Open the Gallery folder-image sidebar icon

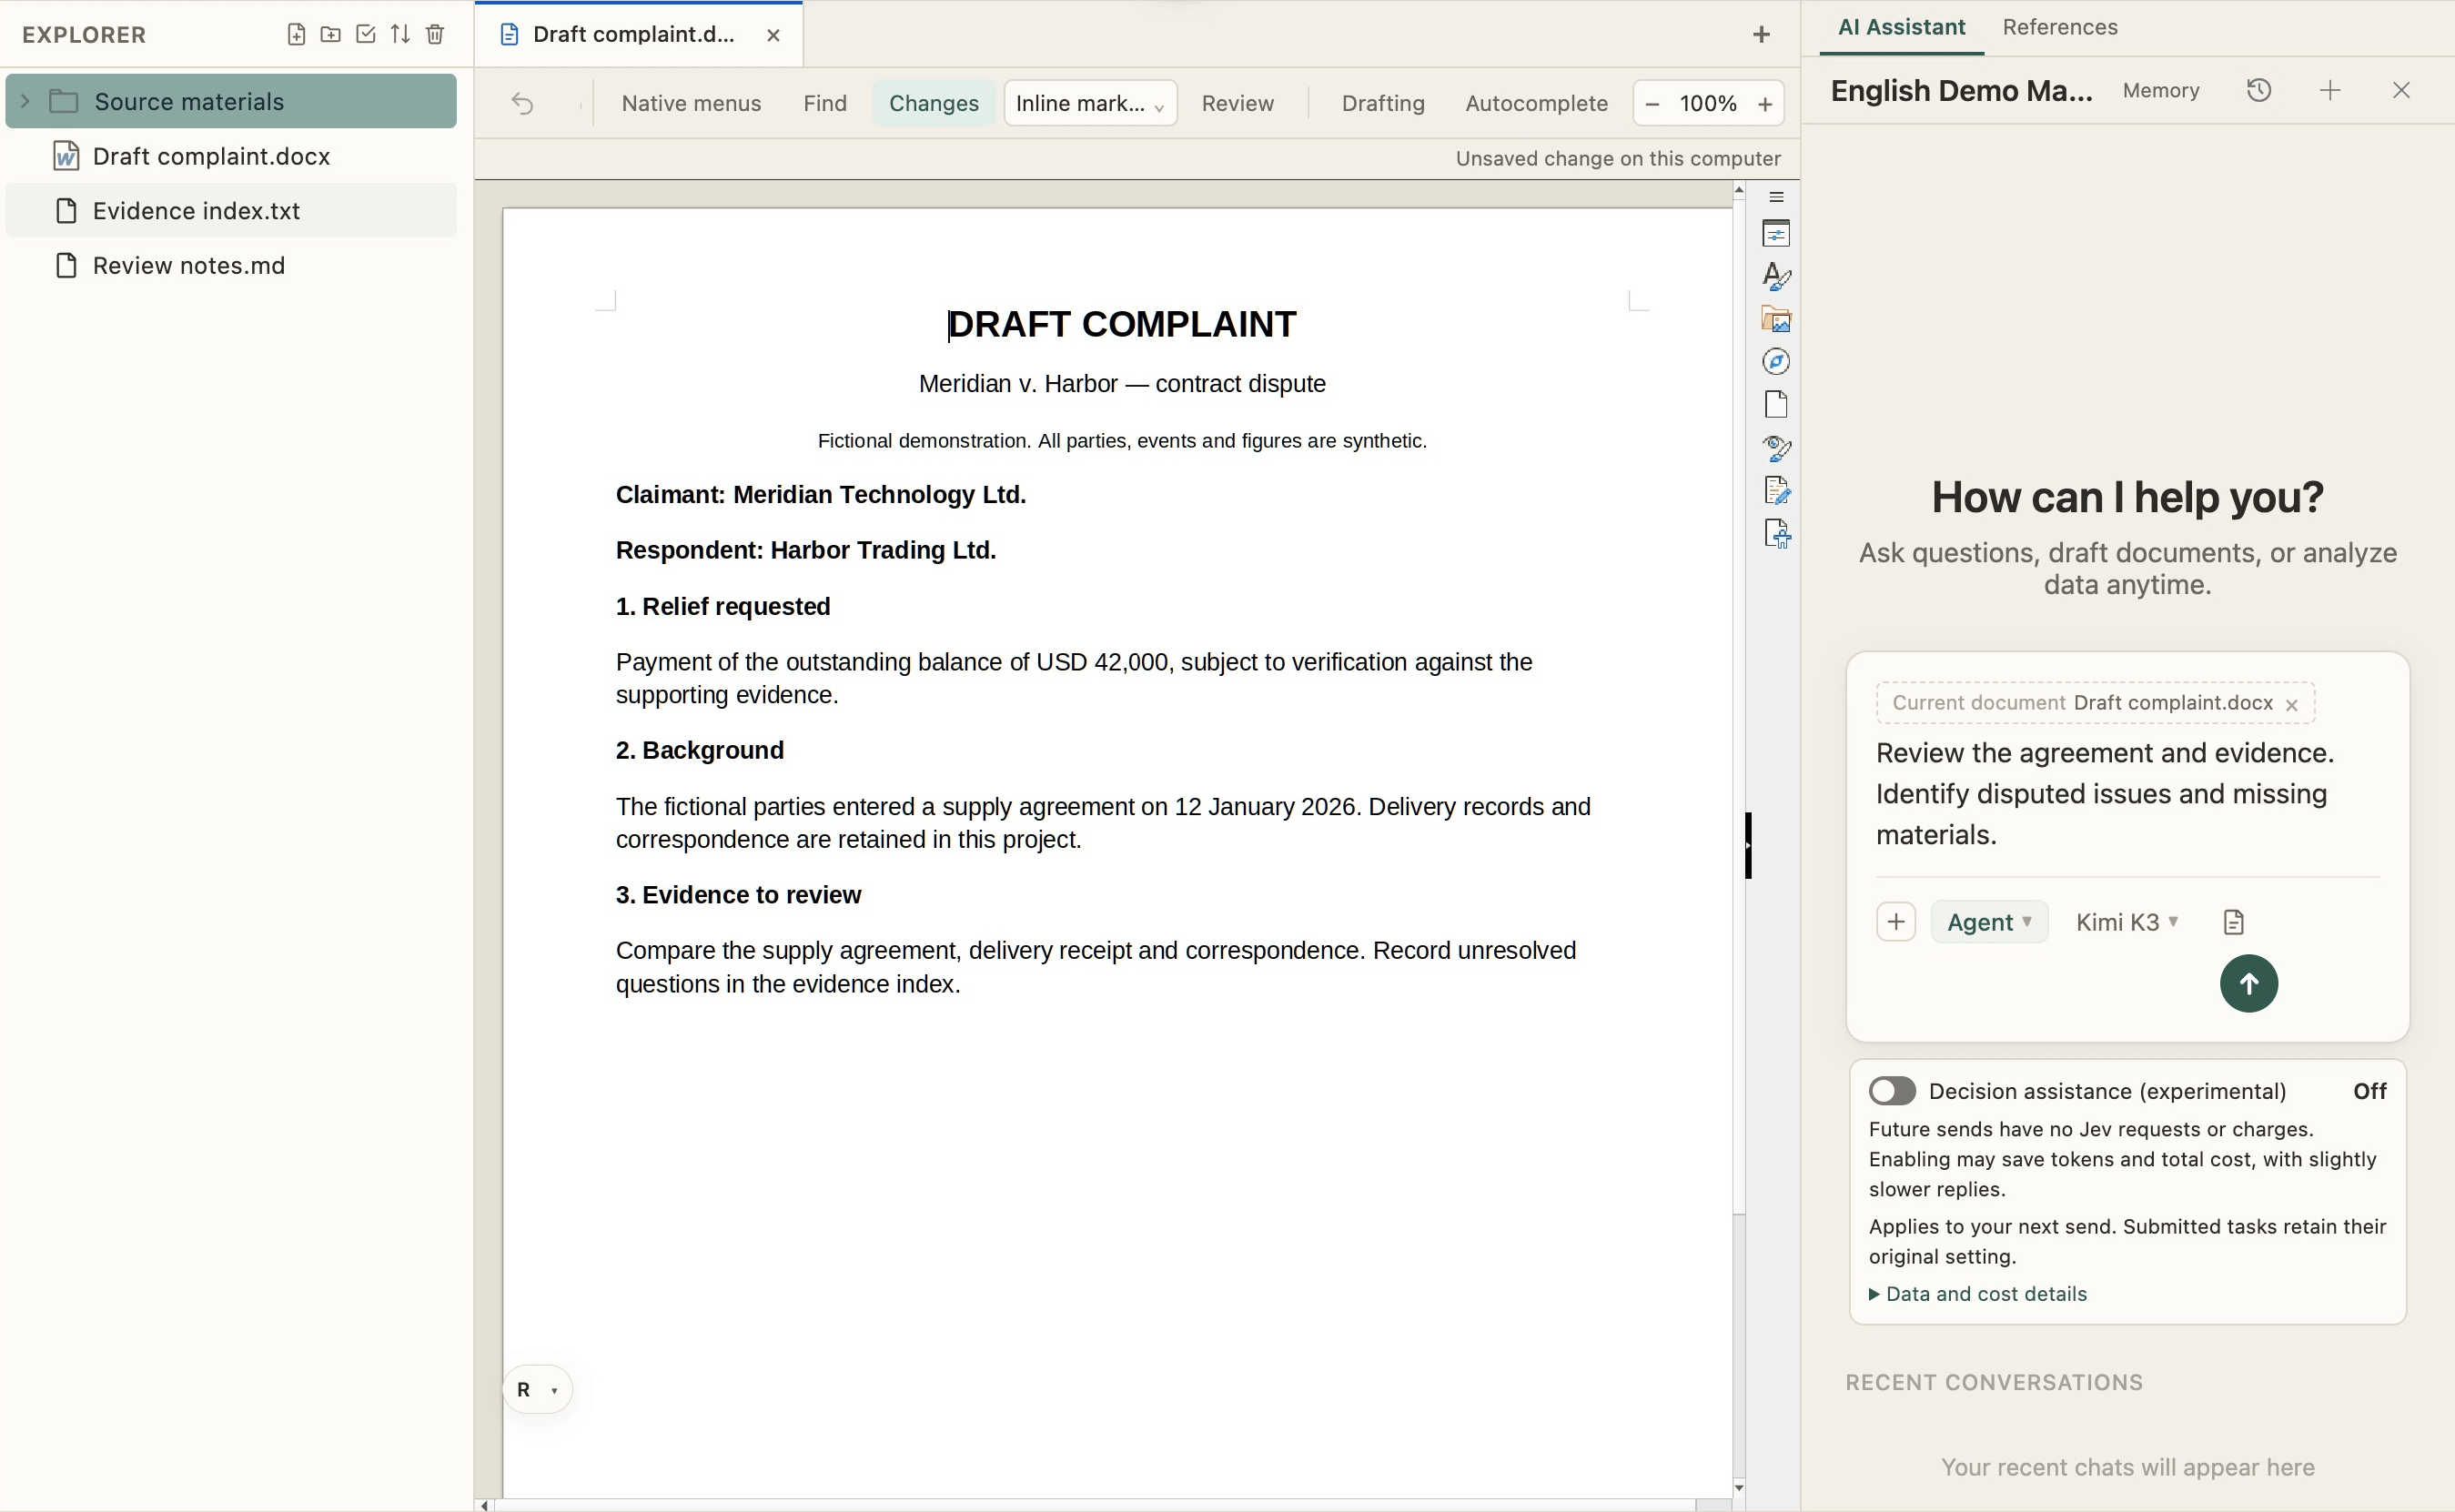point(1776,319)
